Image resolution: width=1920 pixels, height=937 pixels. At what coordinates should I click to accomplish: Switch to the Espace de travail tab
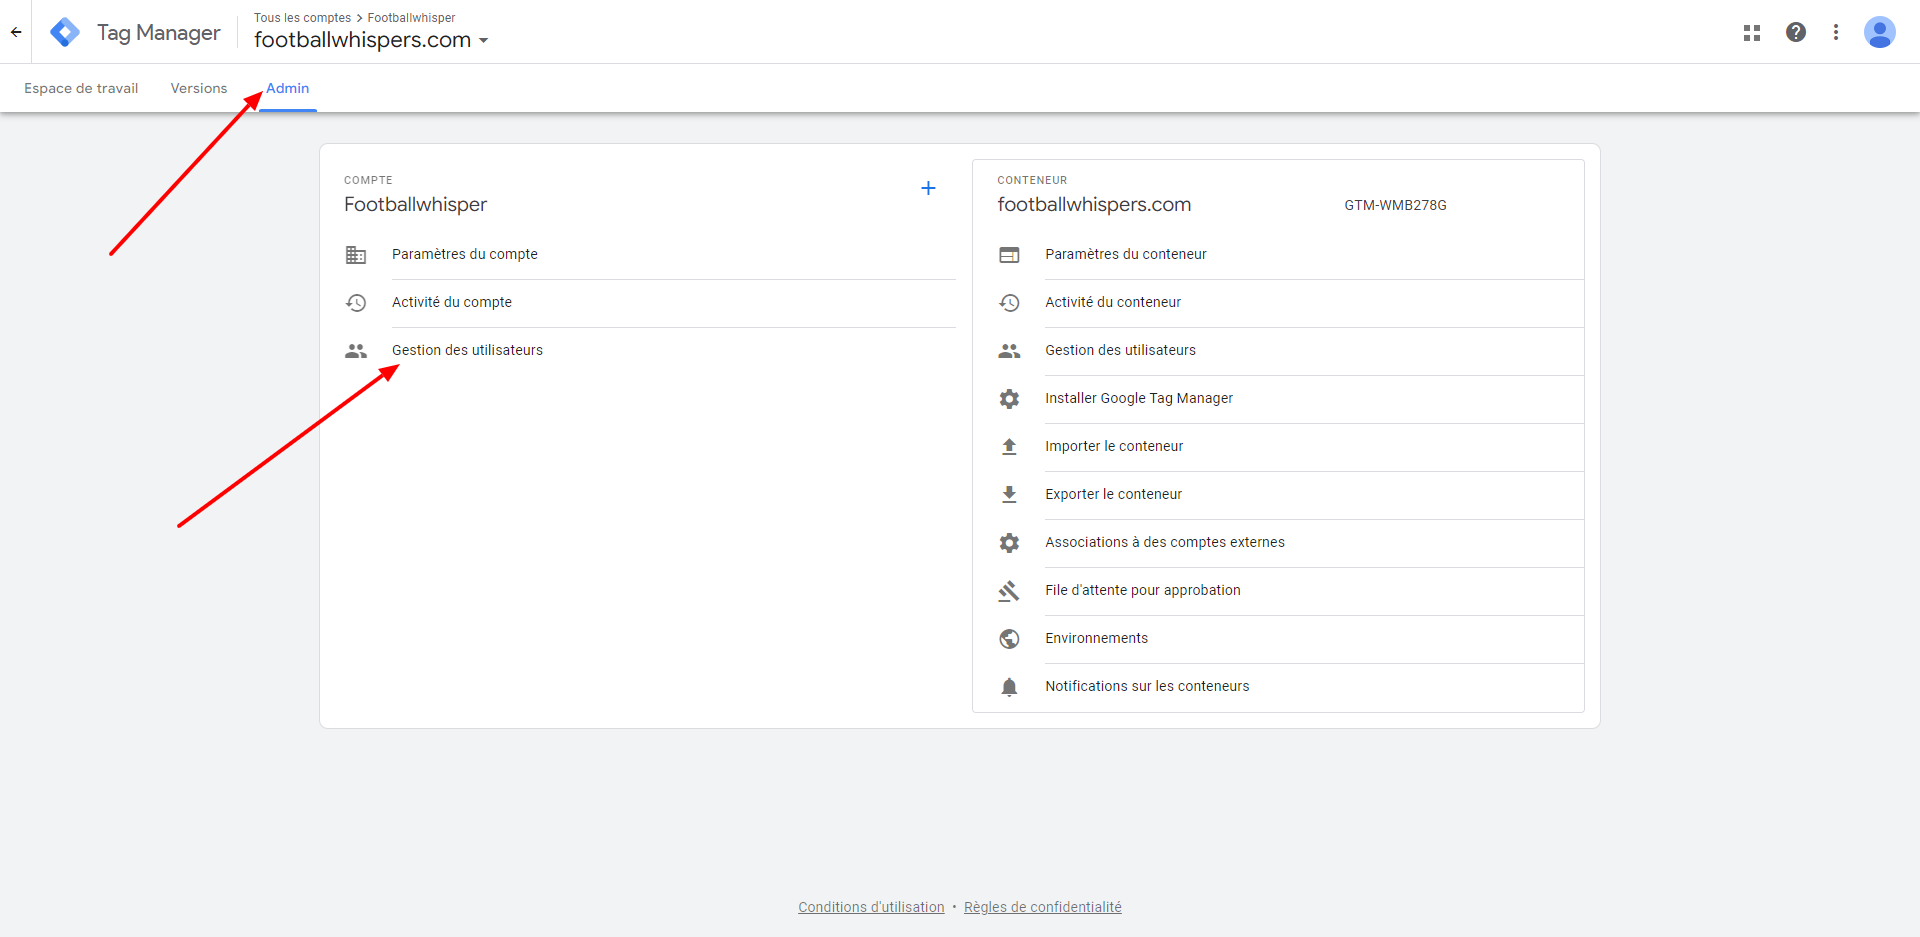pyautogui.click(x=81, y=89)
